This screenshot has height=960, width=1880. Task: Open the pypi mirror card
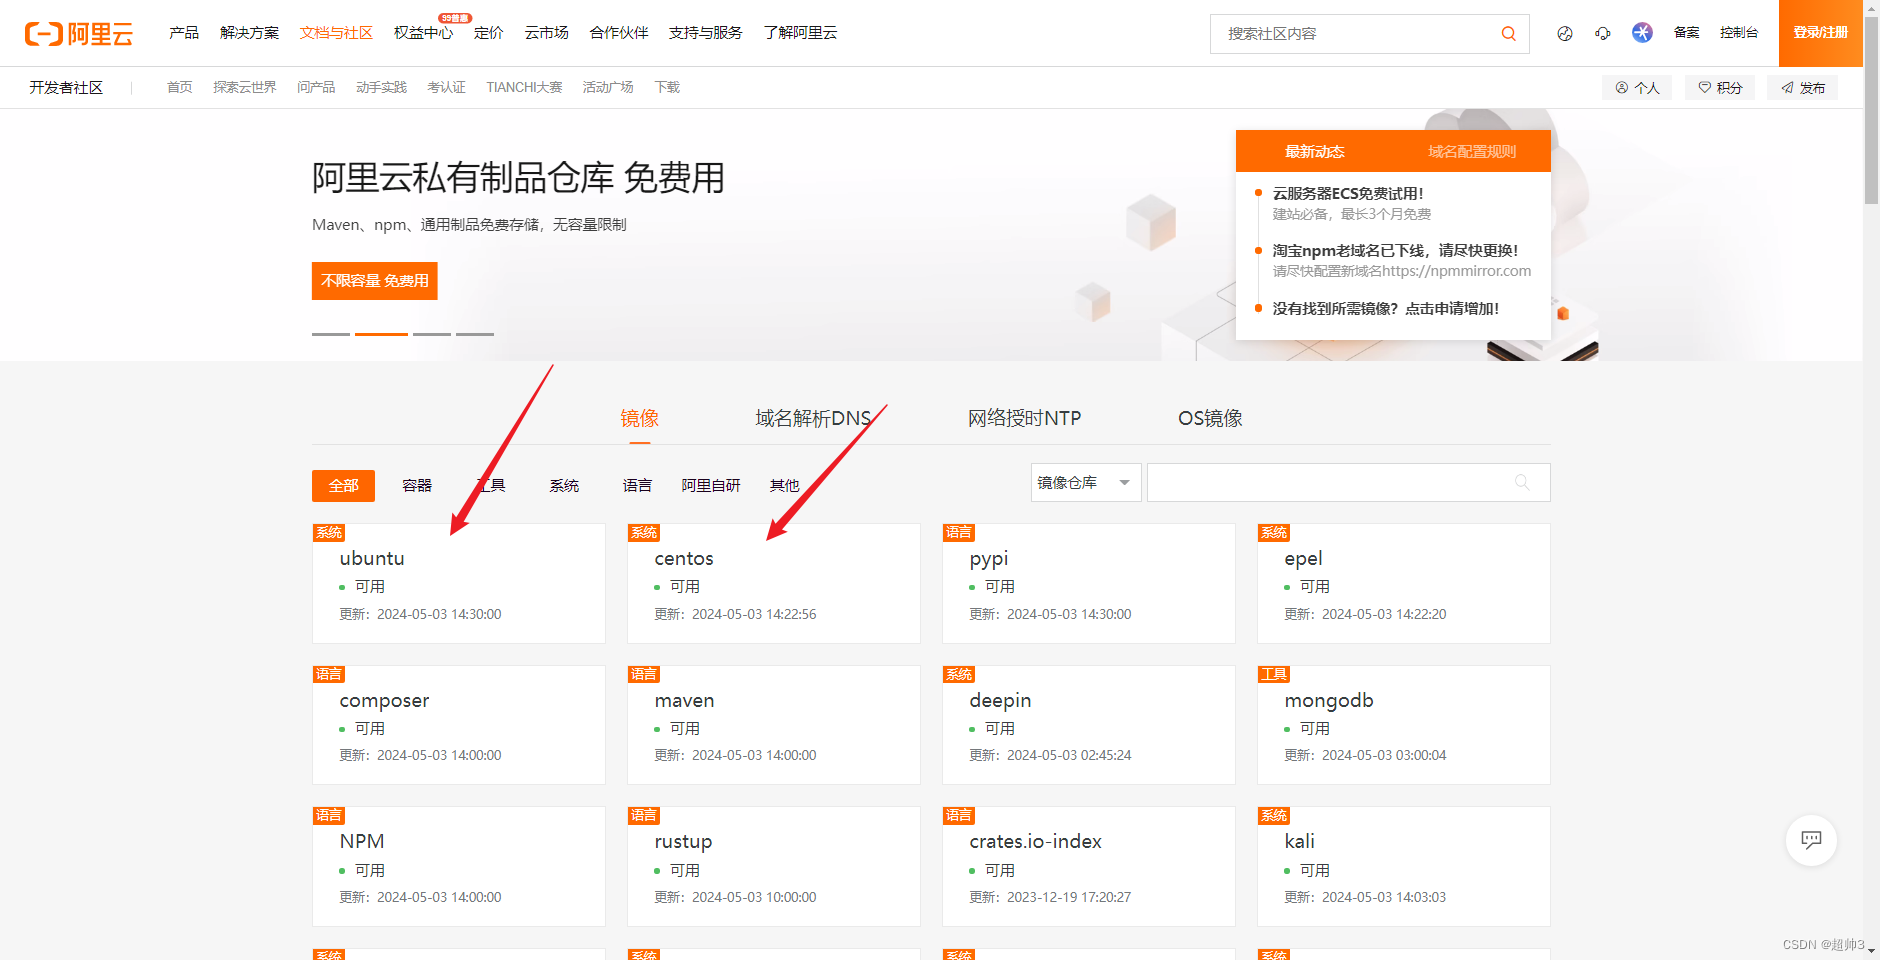tap(1089, 584)
